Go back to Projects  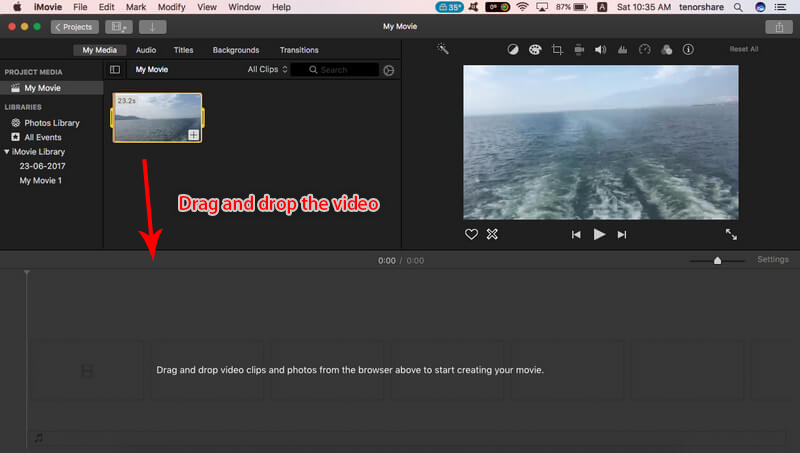coord(74,27)
